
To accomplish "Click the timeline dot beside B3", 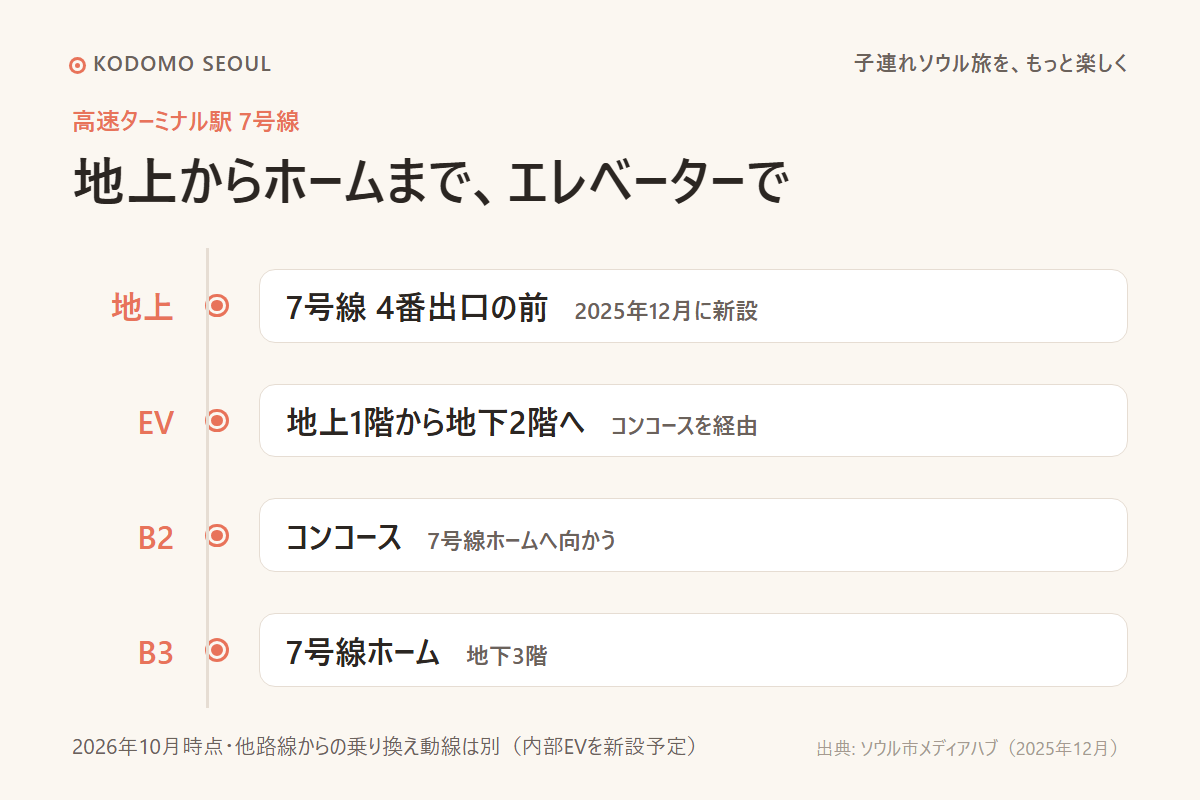I will [x=218, y=651].
